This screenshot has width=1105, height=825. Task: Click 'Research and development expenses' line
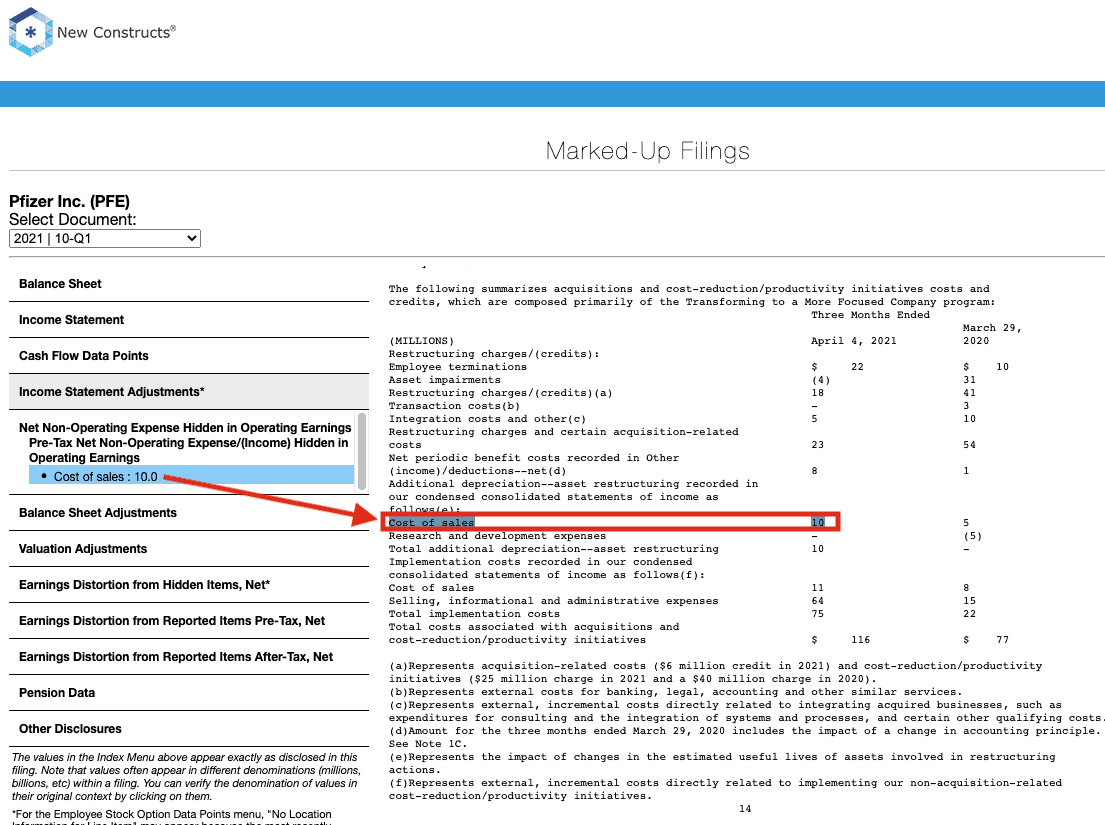tap(497, 536)
